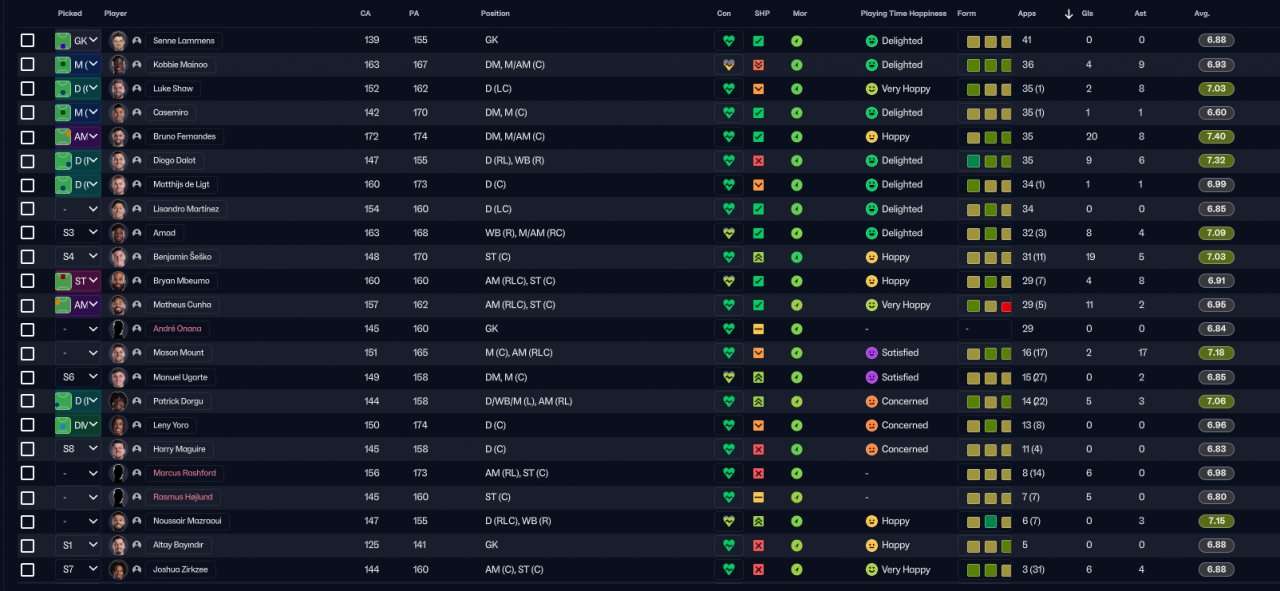Click Benjamin Šeško's double-chevron sharpness icon
The width and height of the screenshot is (1280, 591).
tap(758, 257)
